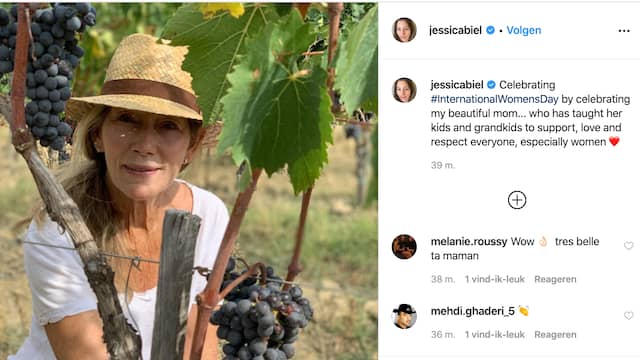The image size is (640, 360).
Task: Like melanie.roussy's comment with the heart icon
Action: [629, 245]
